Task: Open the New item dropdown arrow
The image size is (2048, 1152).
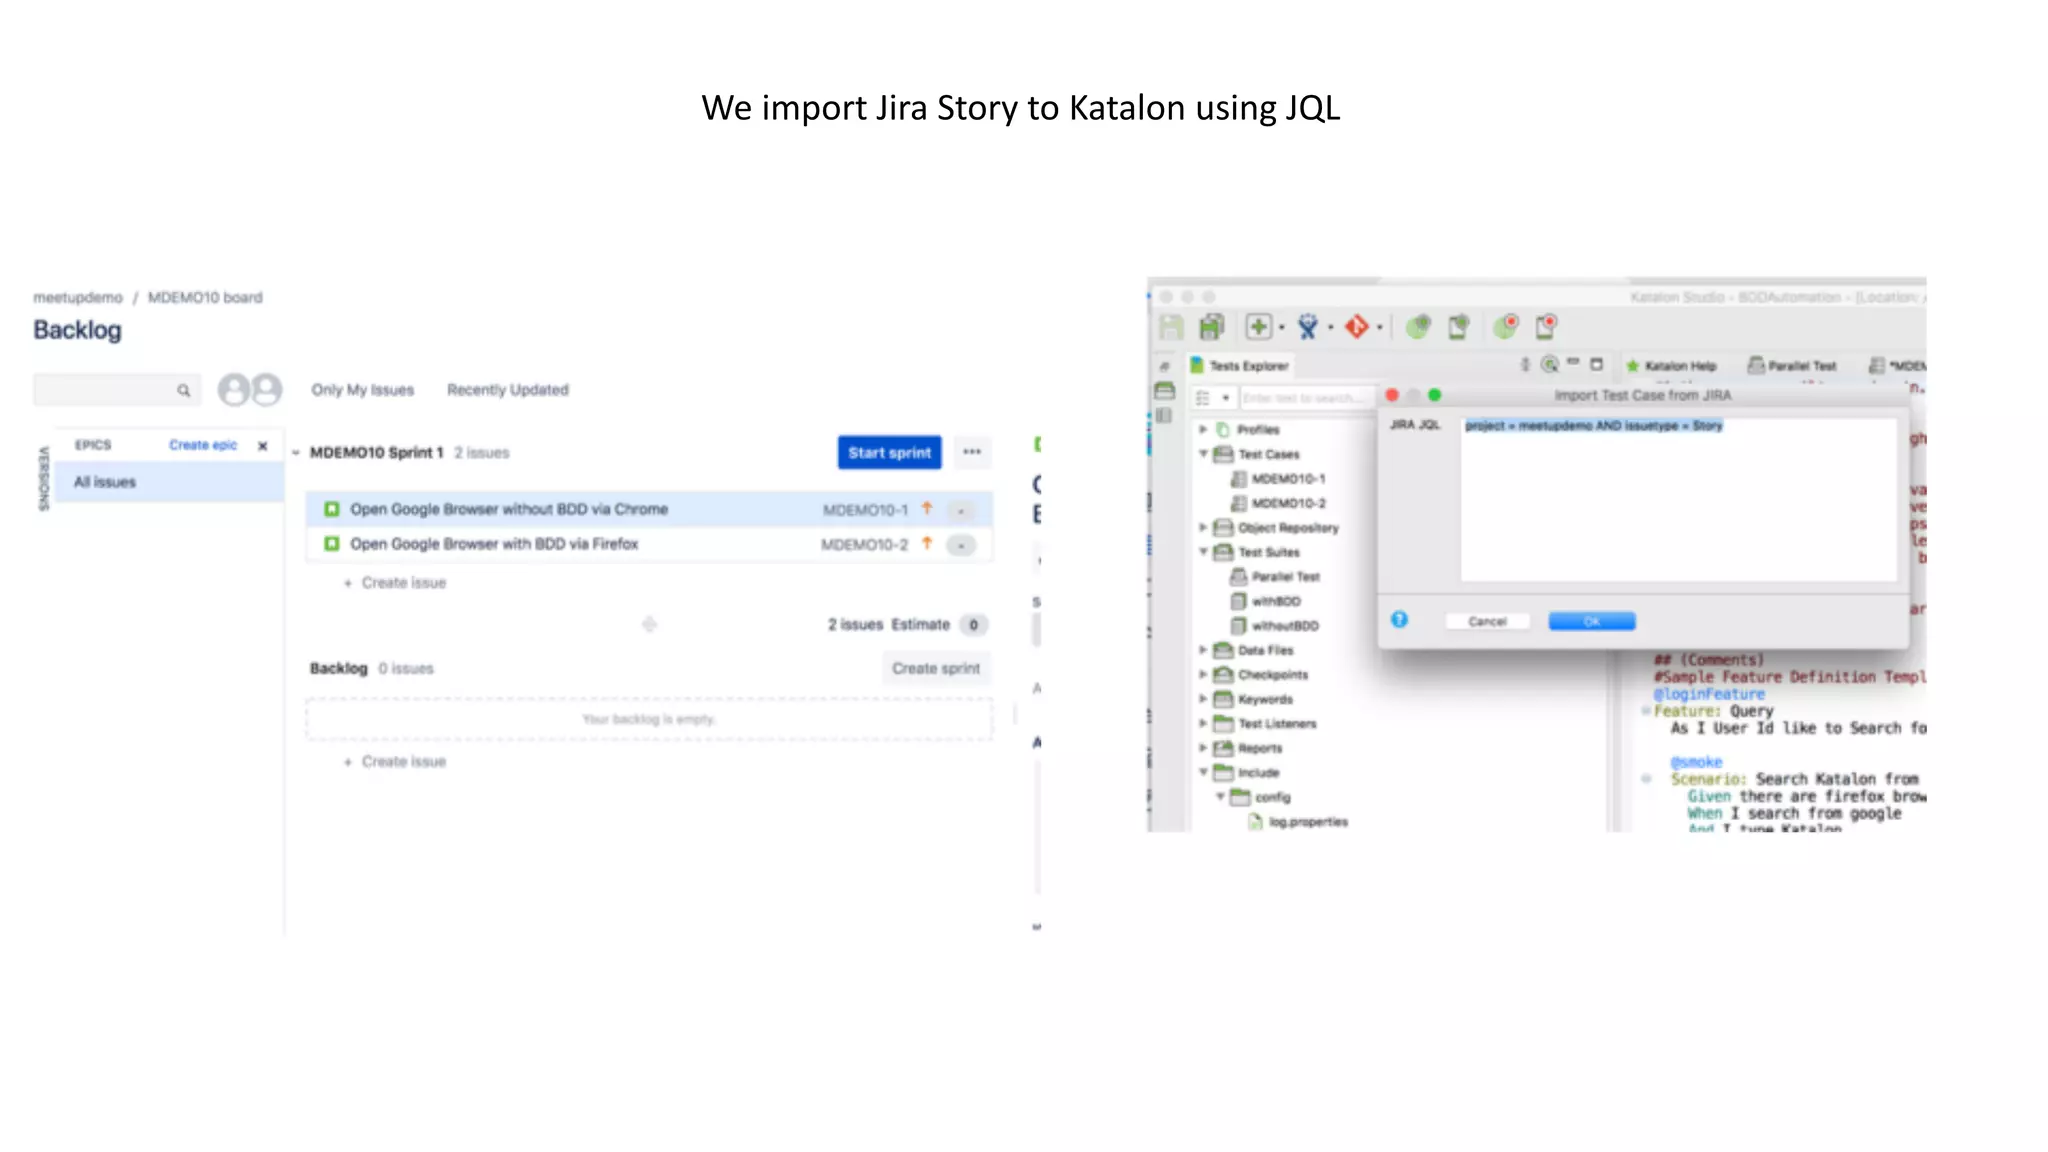Action: coord(1282,328)
